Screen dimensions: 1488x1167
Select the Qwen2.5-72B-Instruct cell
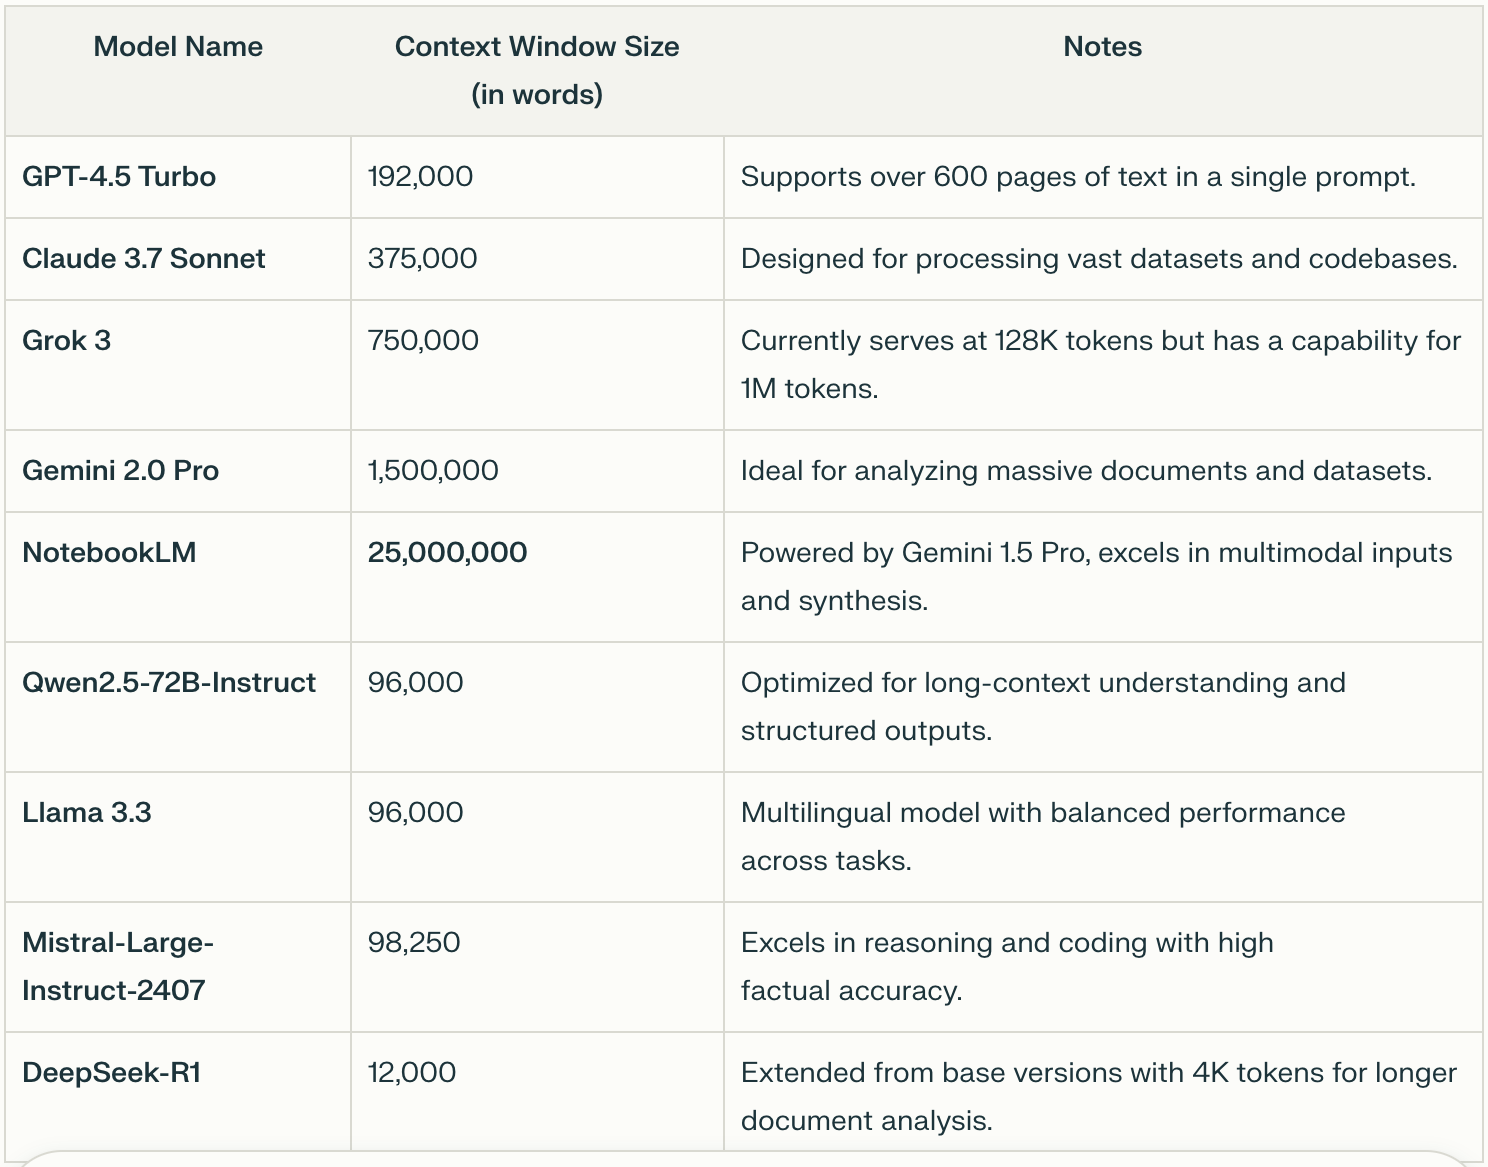click(x=169, y=682)
